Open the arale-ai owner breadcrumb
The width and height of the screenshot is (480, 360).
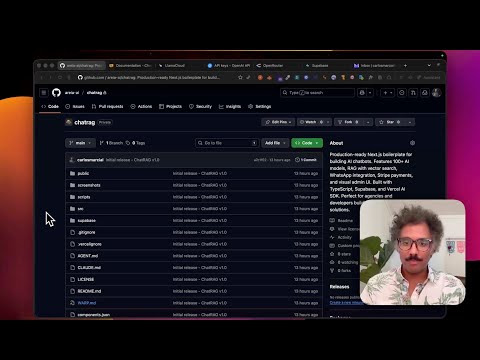pos(72,93)
